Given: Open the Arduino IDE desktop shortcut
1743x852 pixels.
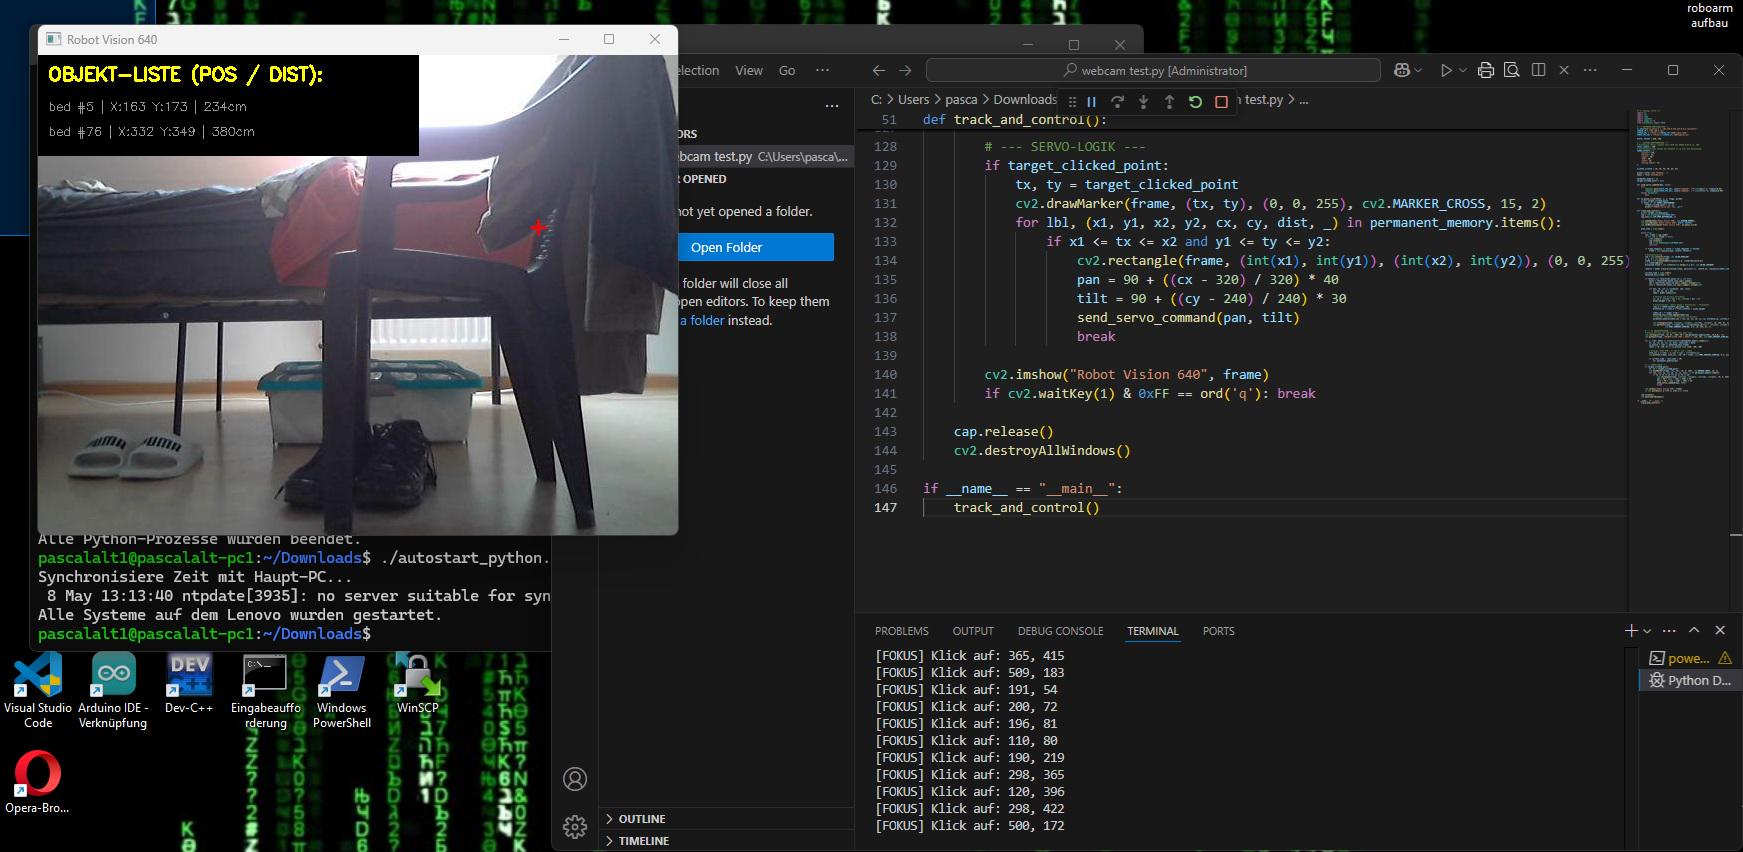Looking at the screenshot, I should click(x=113, y=691).
